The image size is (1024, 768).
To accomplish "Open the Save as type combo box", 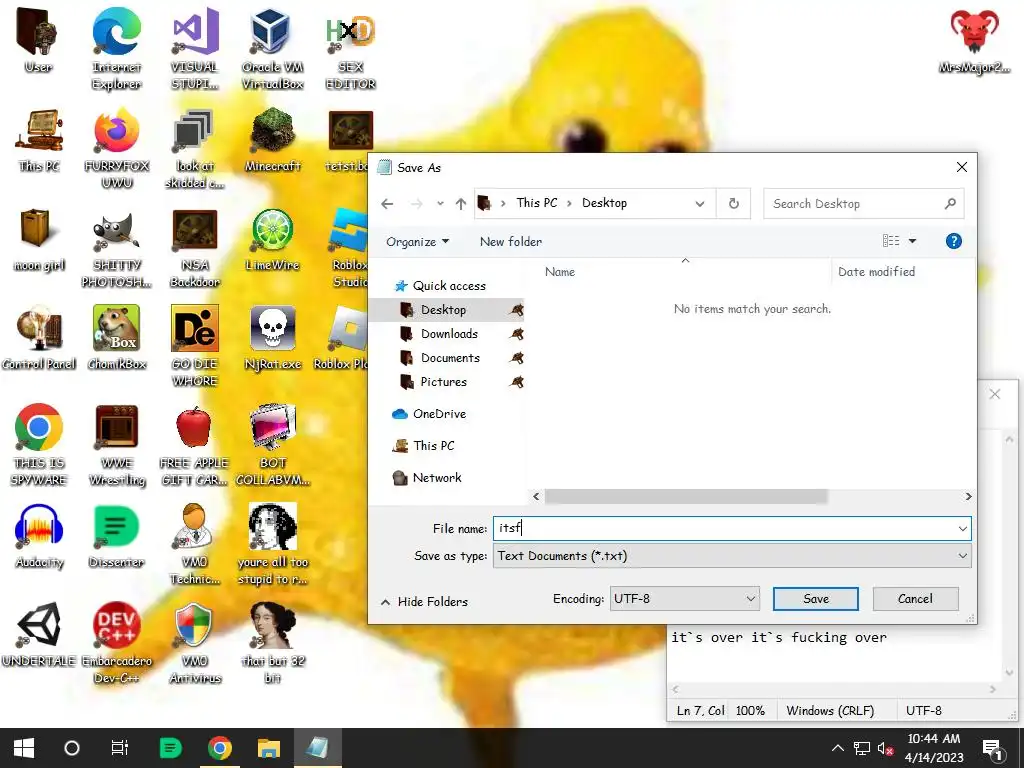I will 732,556.
